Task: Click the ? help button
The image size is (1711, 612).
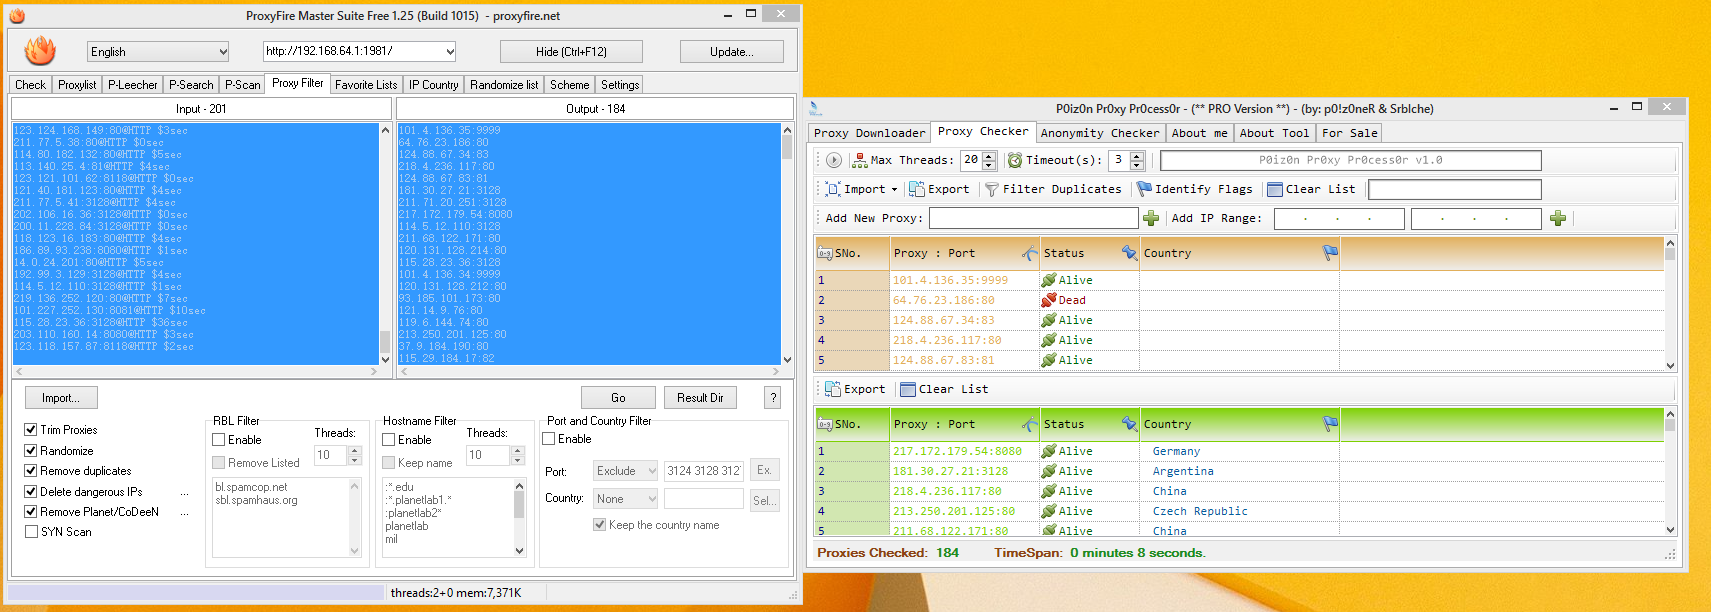Action: tap(772, 398)
